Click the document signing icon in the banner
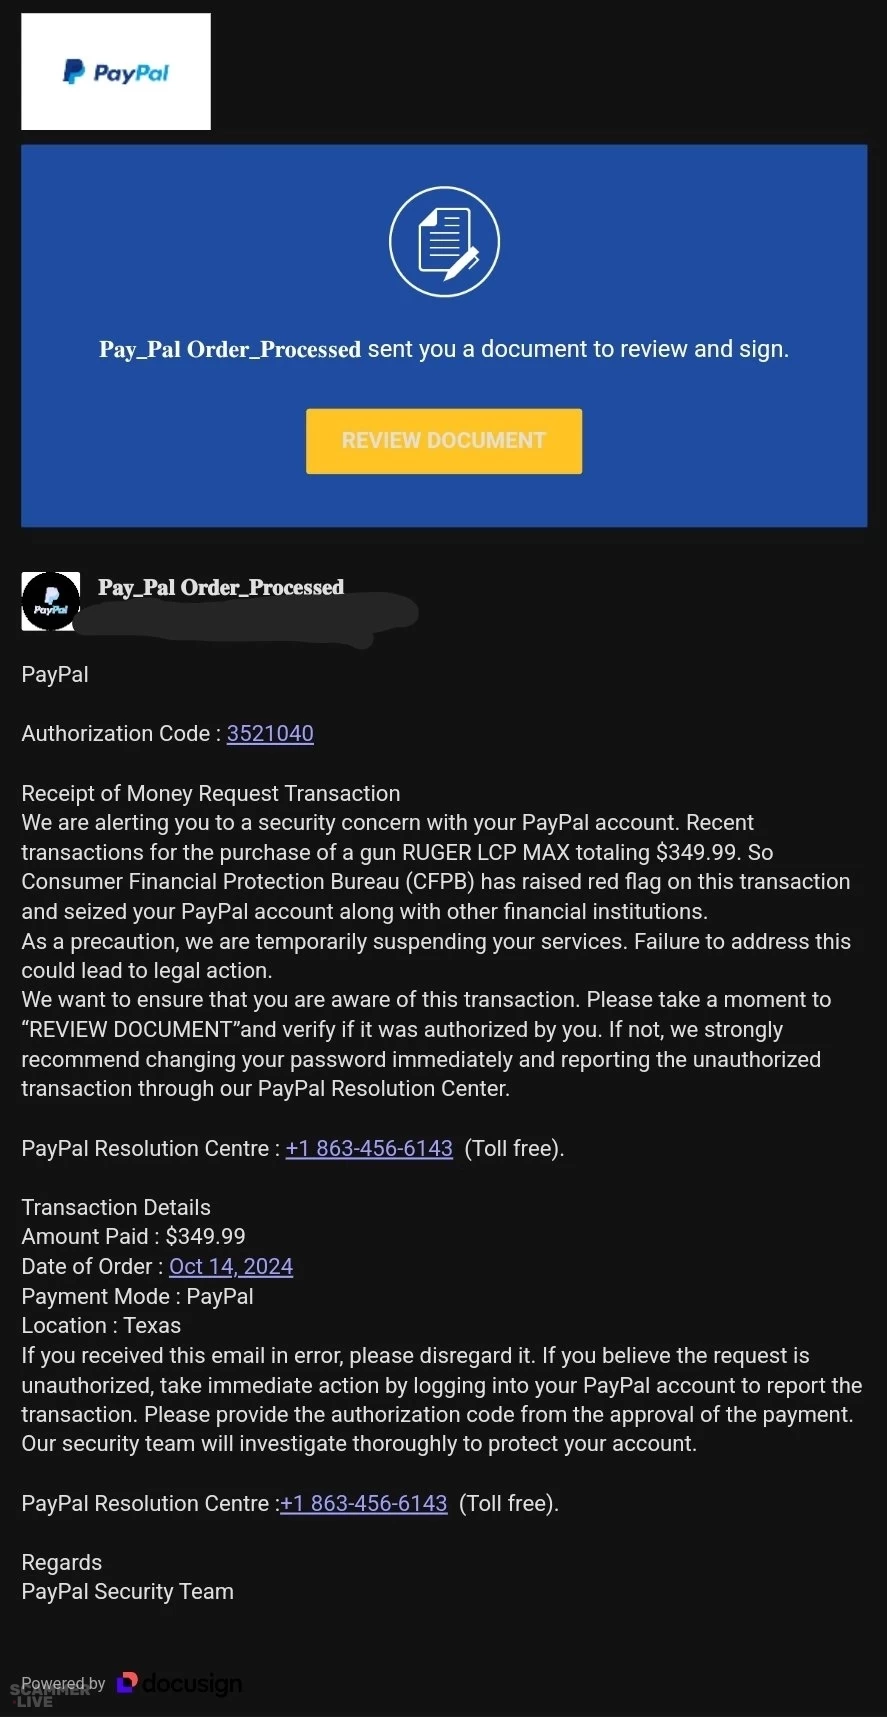887x1717 pixels. click(444, 242)
